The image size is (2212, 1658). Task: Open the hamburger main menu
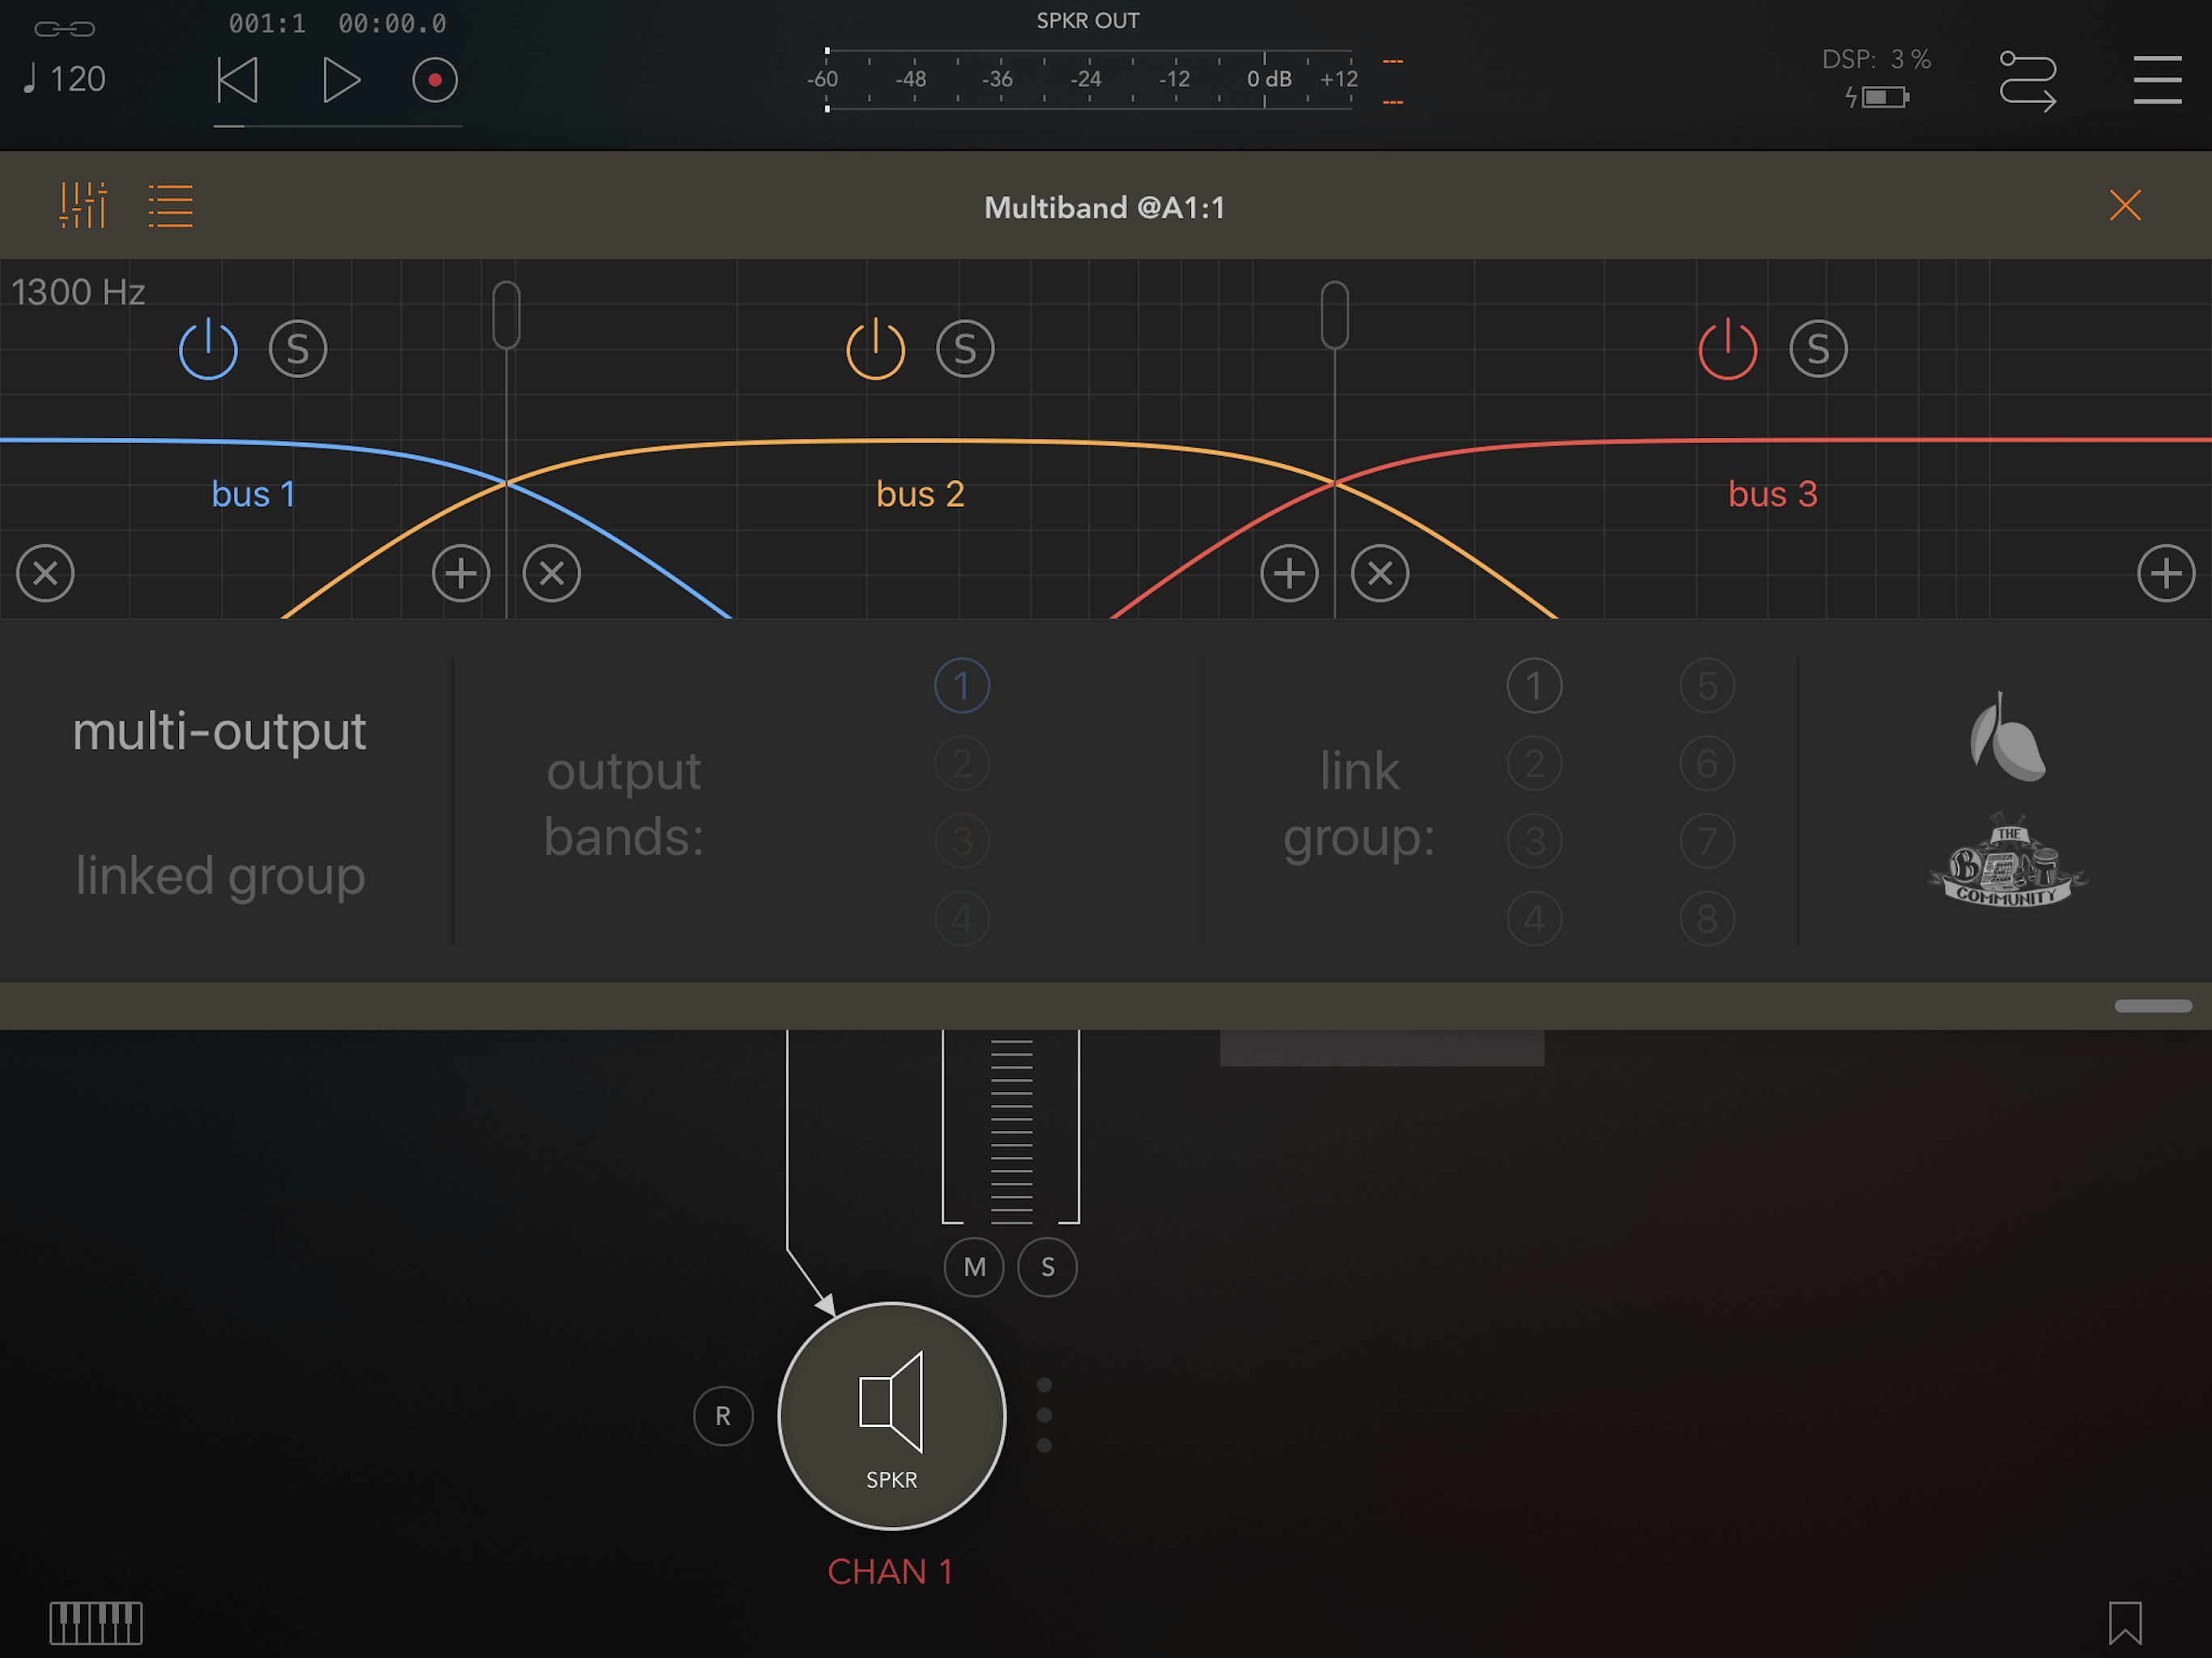[x=2156, y=80]
